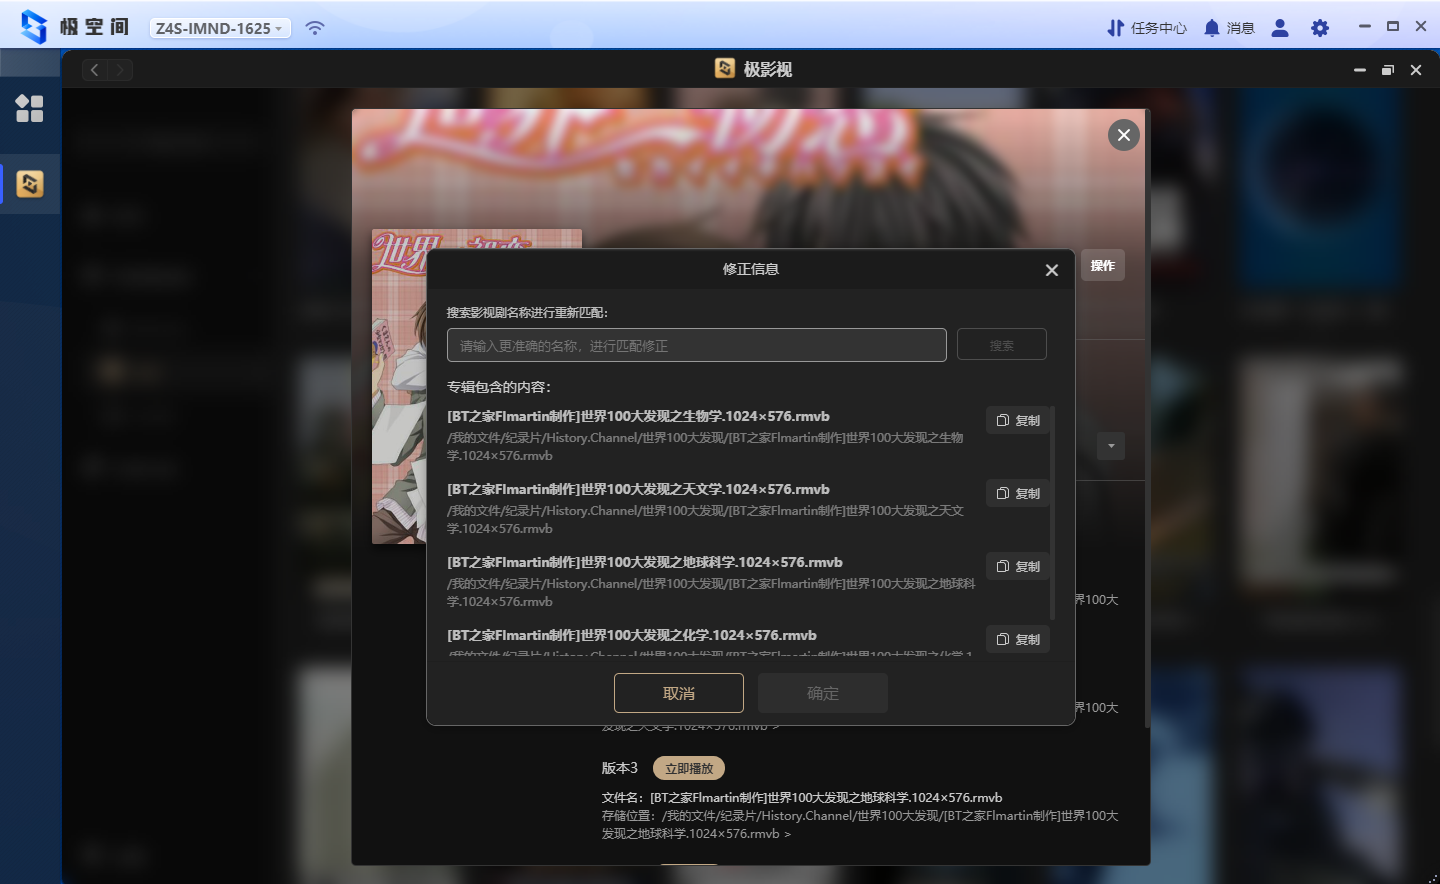Select 化学.1024×576.rmvb file title
The height and width of the screenshot is (884, 1440).
[632, 635]
